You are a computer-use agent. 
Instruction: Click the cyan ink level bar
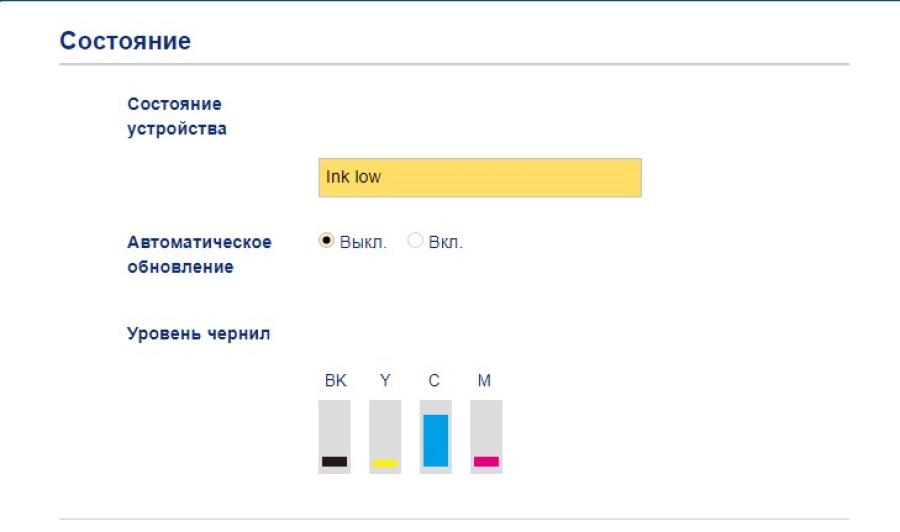tap(435, 440)
